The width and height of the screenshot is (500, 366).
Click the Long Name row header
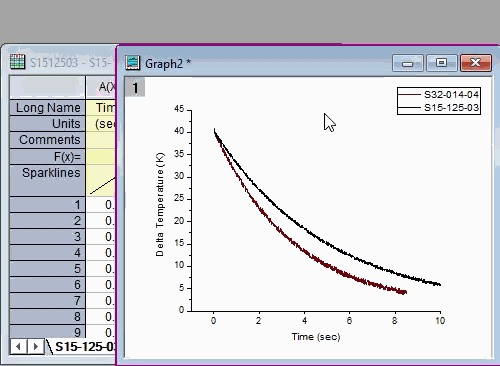47,108
